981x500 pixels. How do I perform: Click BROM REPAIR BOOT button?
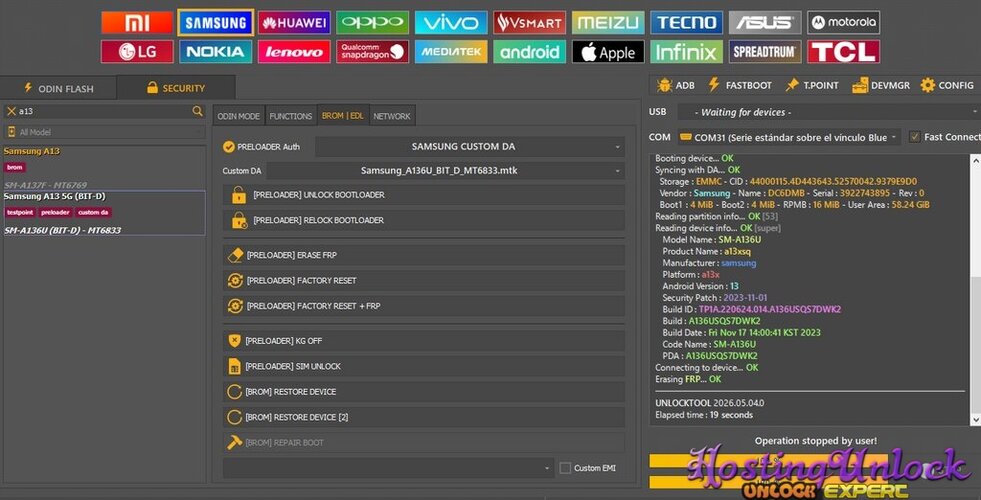(x=424, y=442)
